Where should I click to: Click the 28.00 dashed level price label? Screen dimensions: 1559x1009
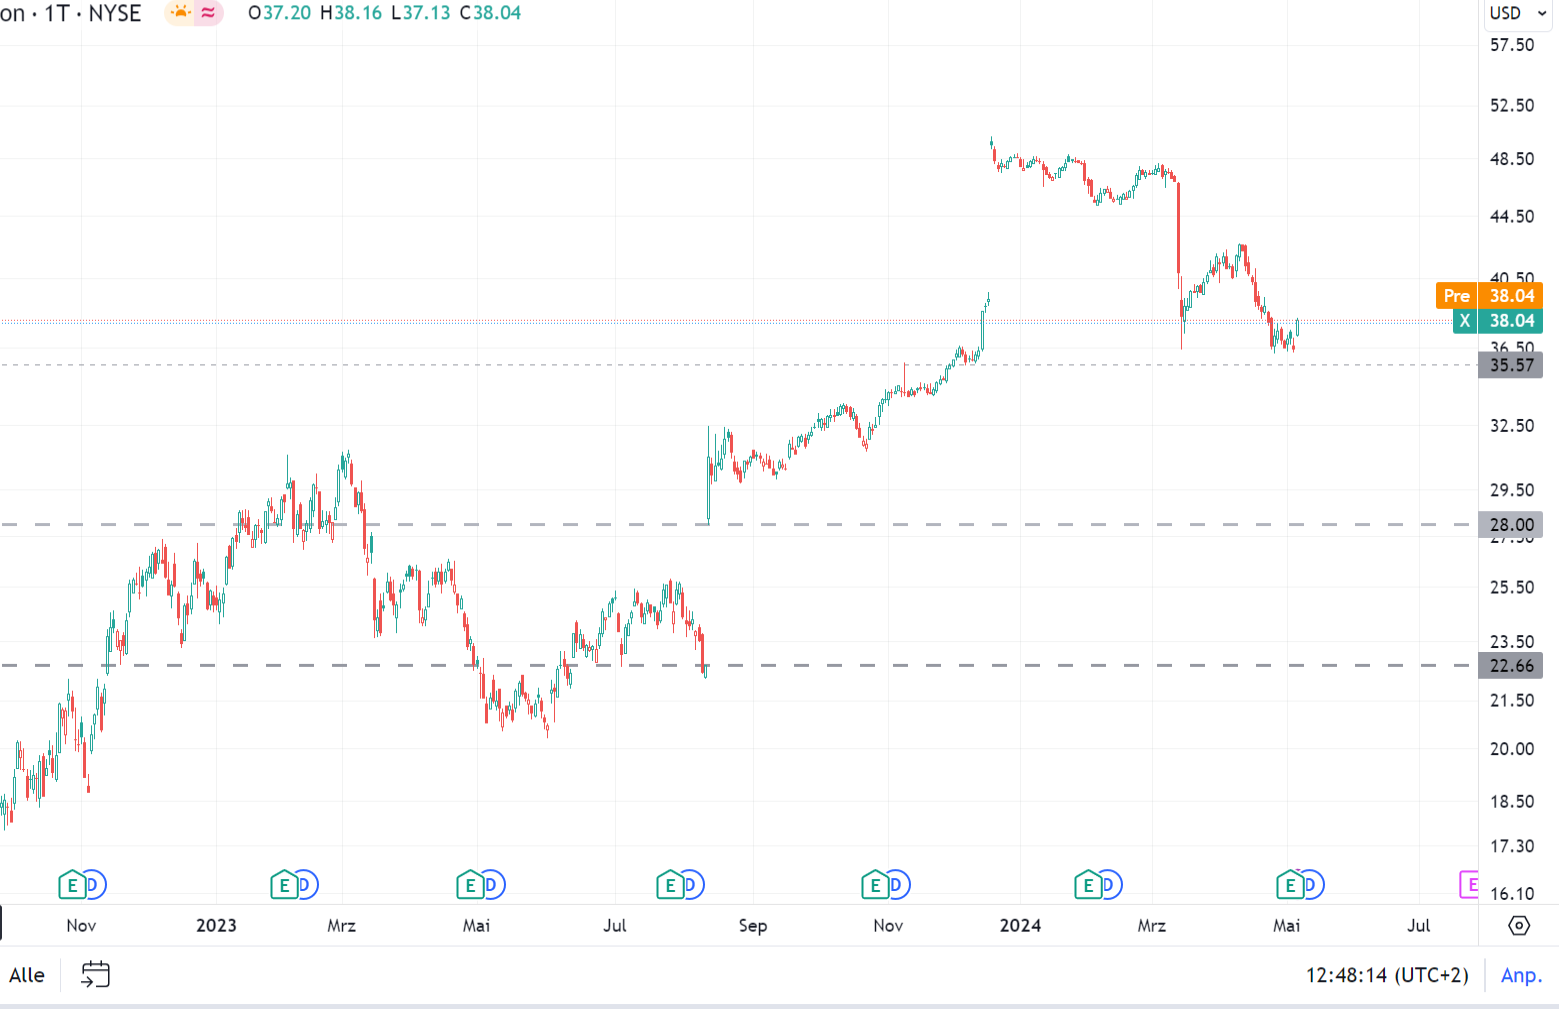(1510, 524)
